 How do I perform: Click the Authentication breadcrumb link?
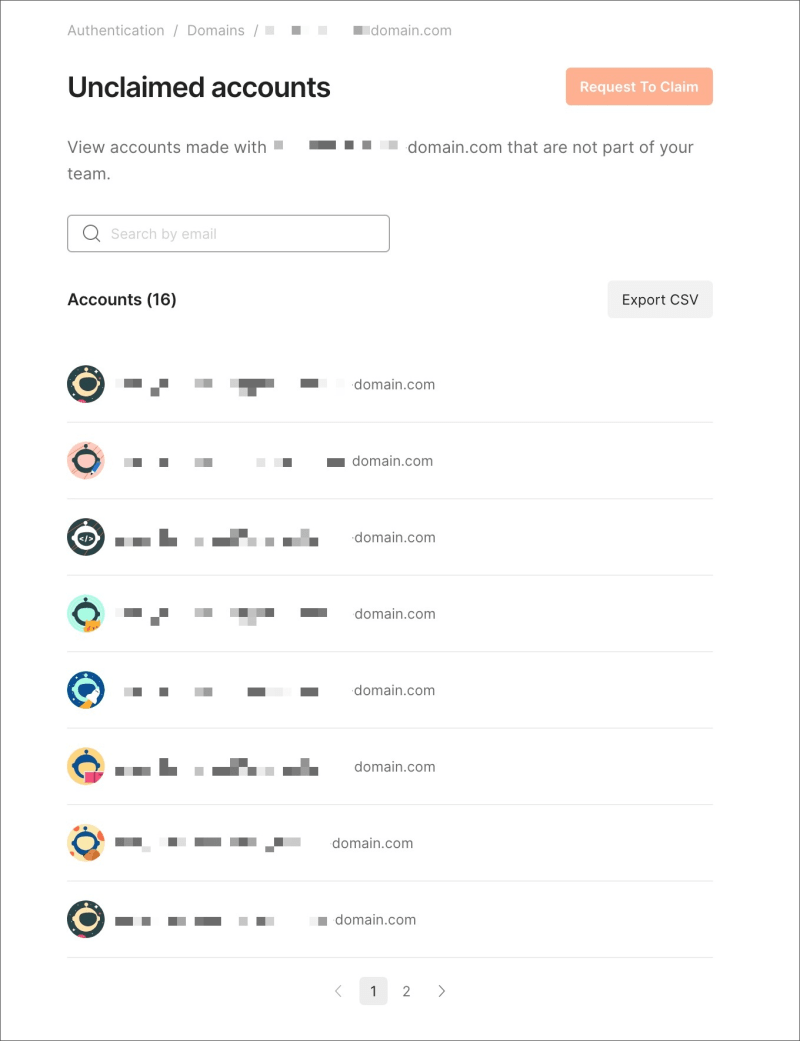pos(115,30)
